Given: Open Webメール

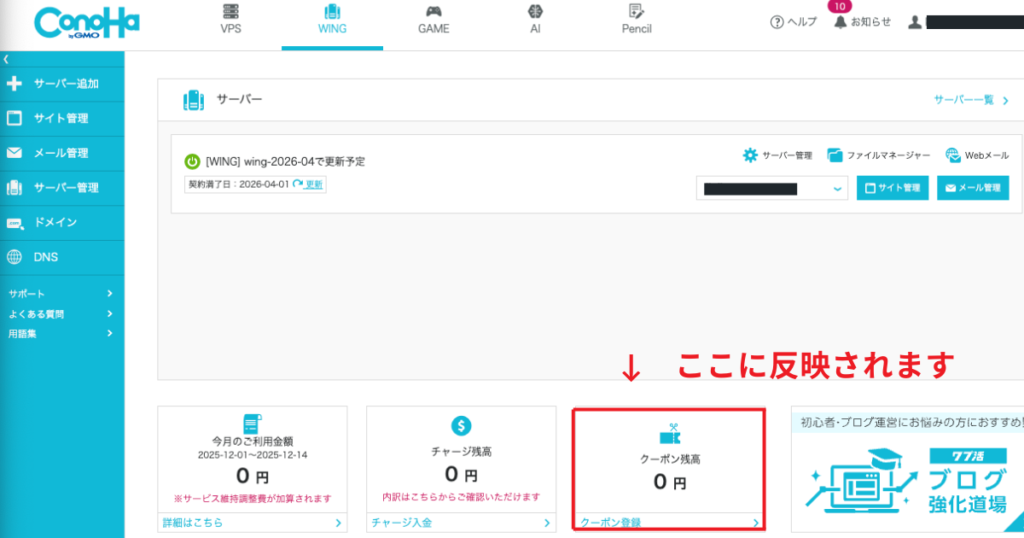Looking at the screenshot, I should [x=977, y=155].
